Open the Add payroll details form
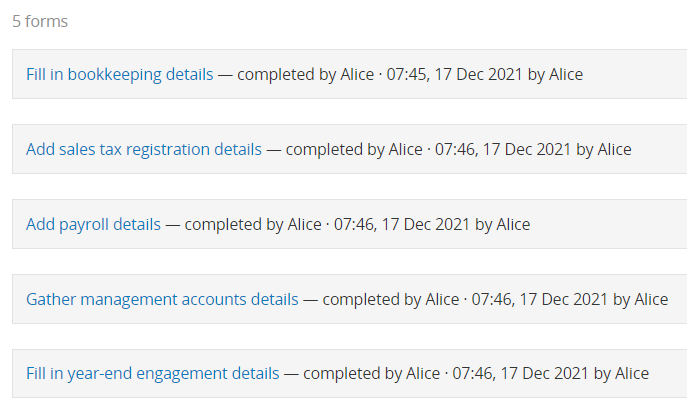 pyautogui.click(x=93, y=224)
